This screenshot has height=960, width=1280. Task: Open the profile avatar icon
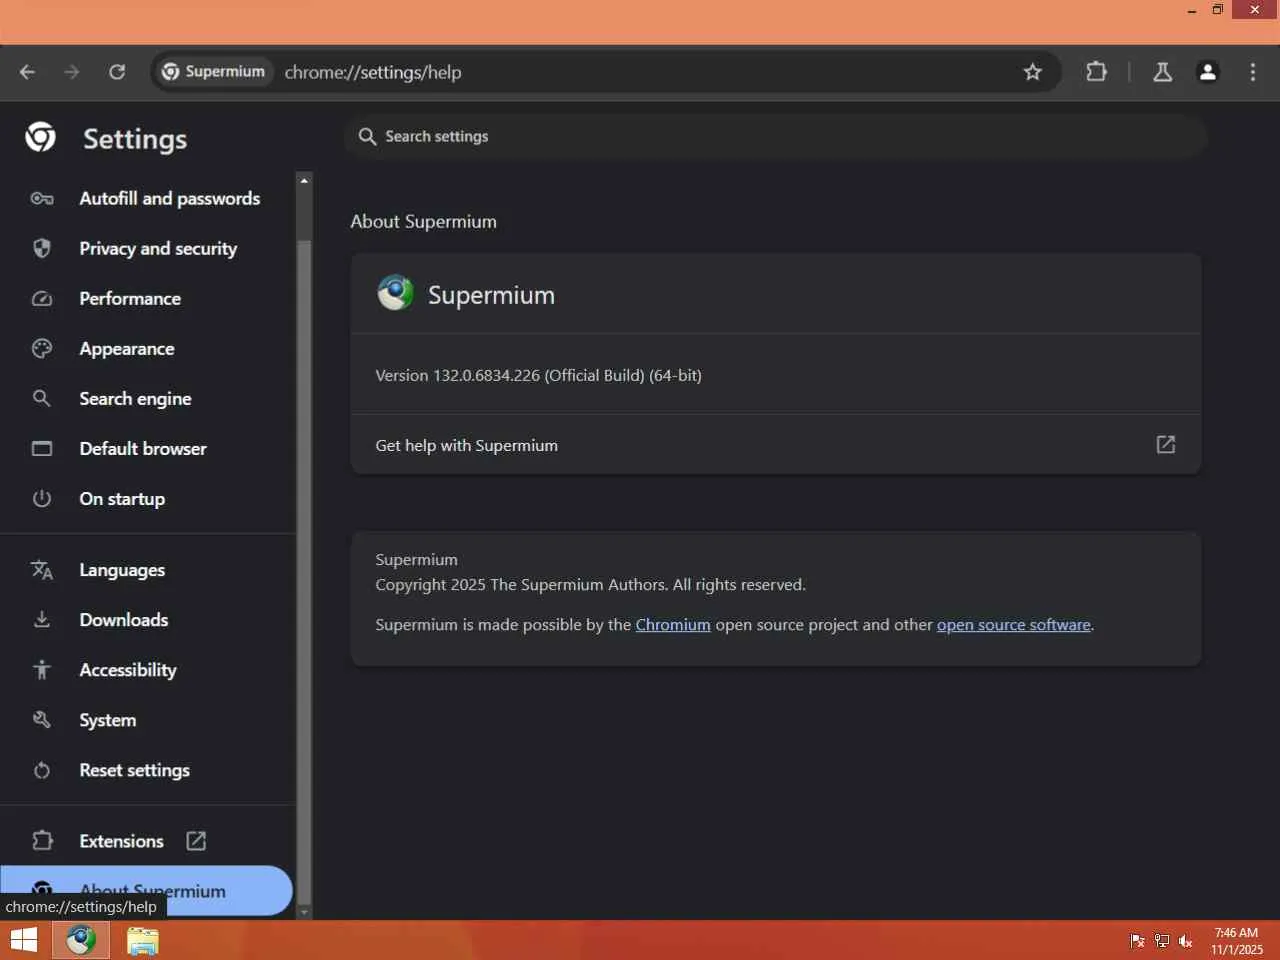[1208, 72]
